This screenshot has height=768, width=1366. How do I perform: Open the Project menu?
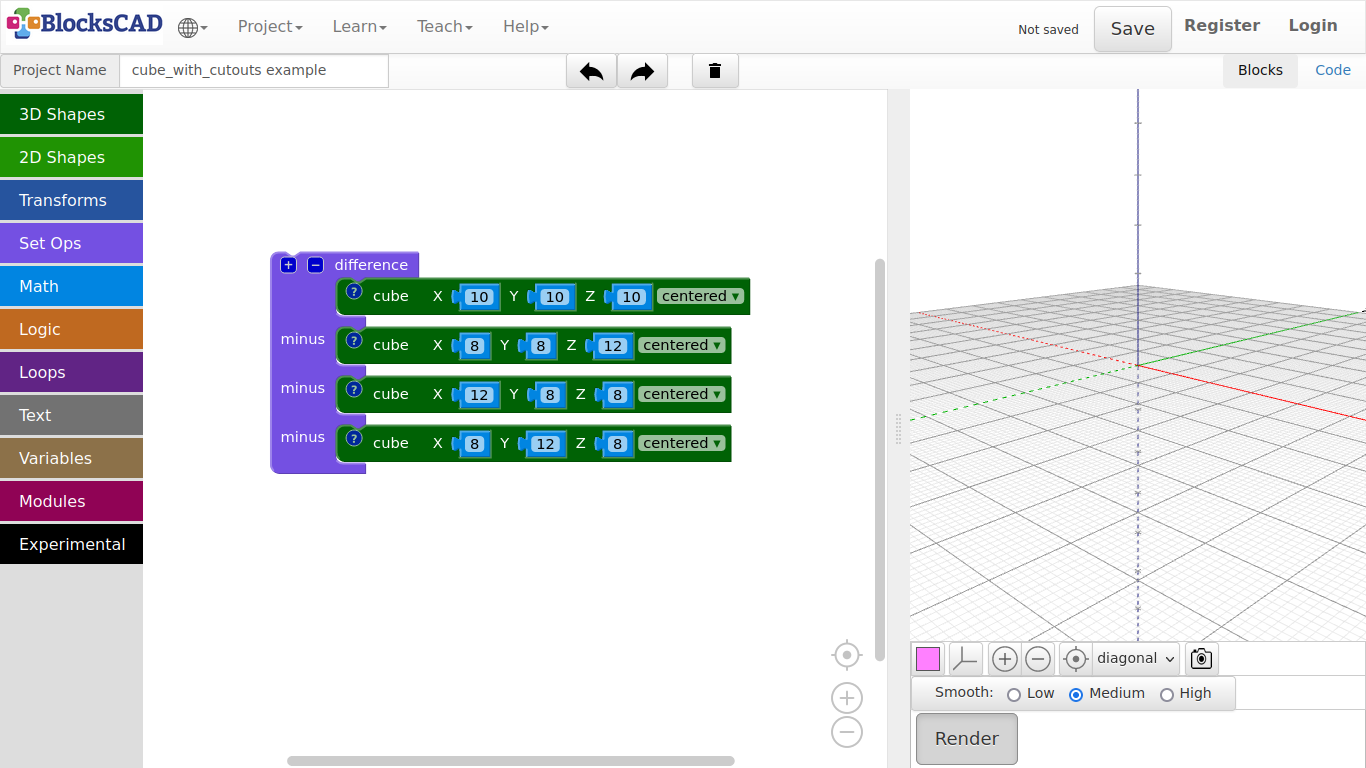pos(269,27)
